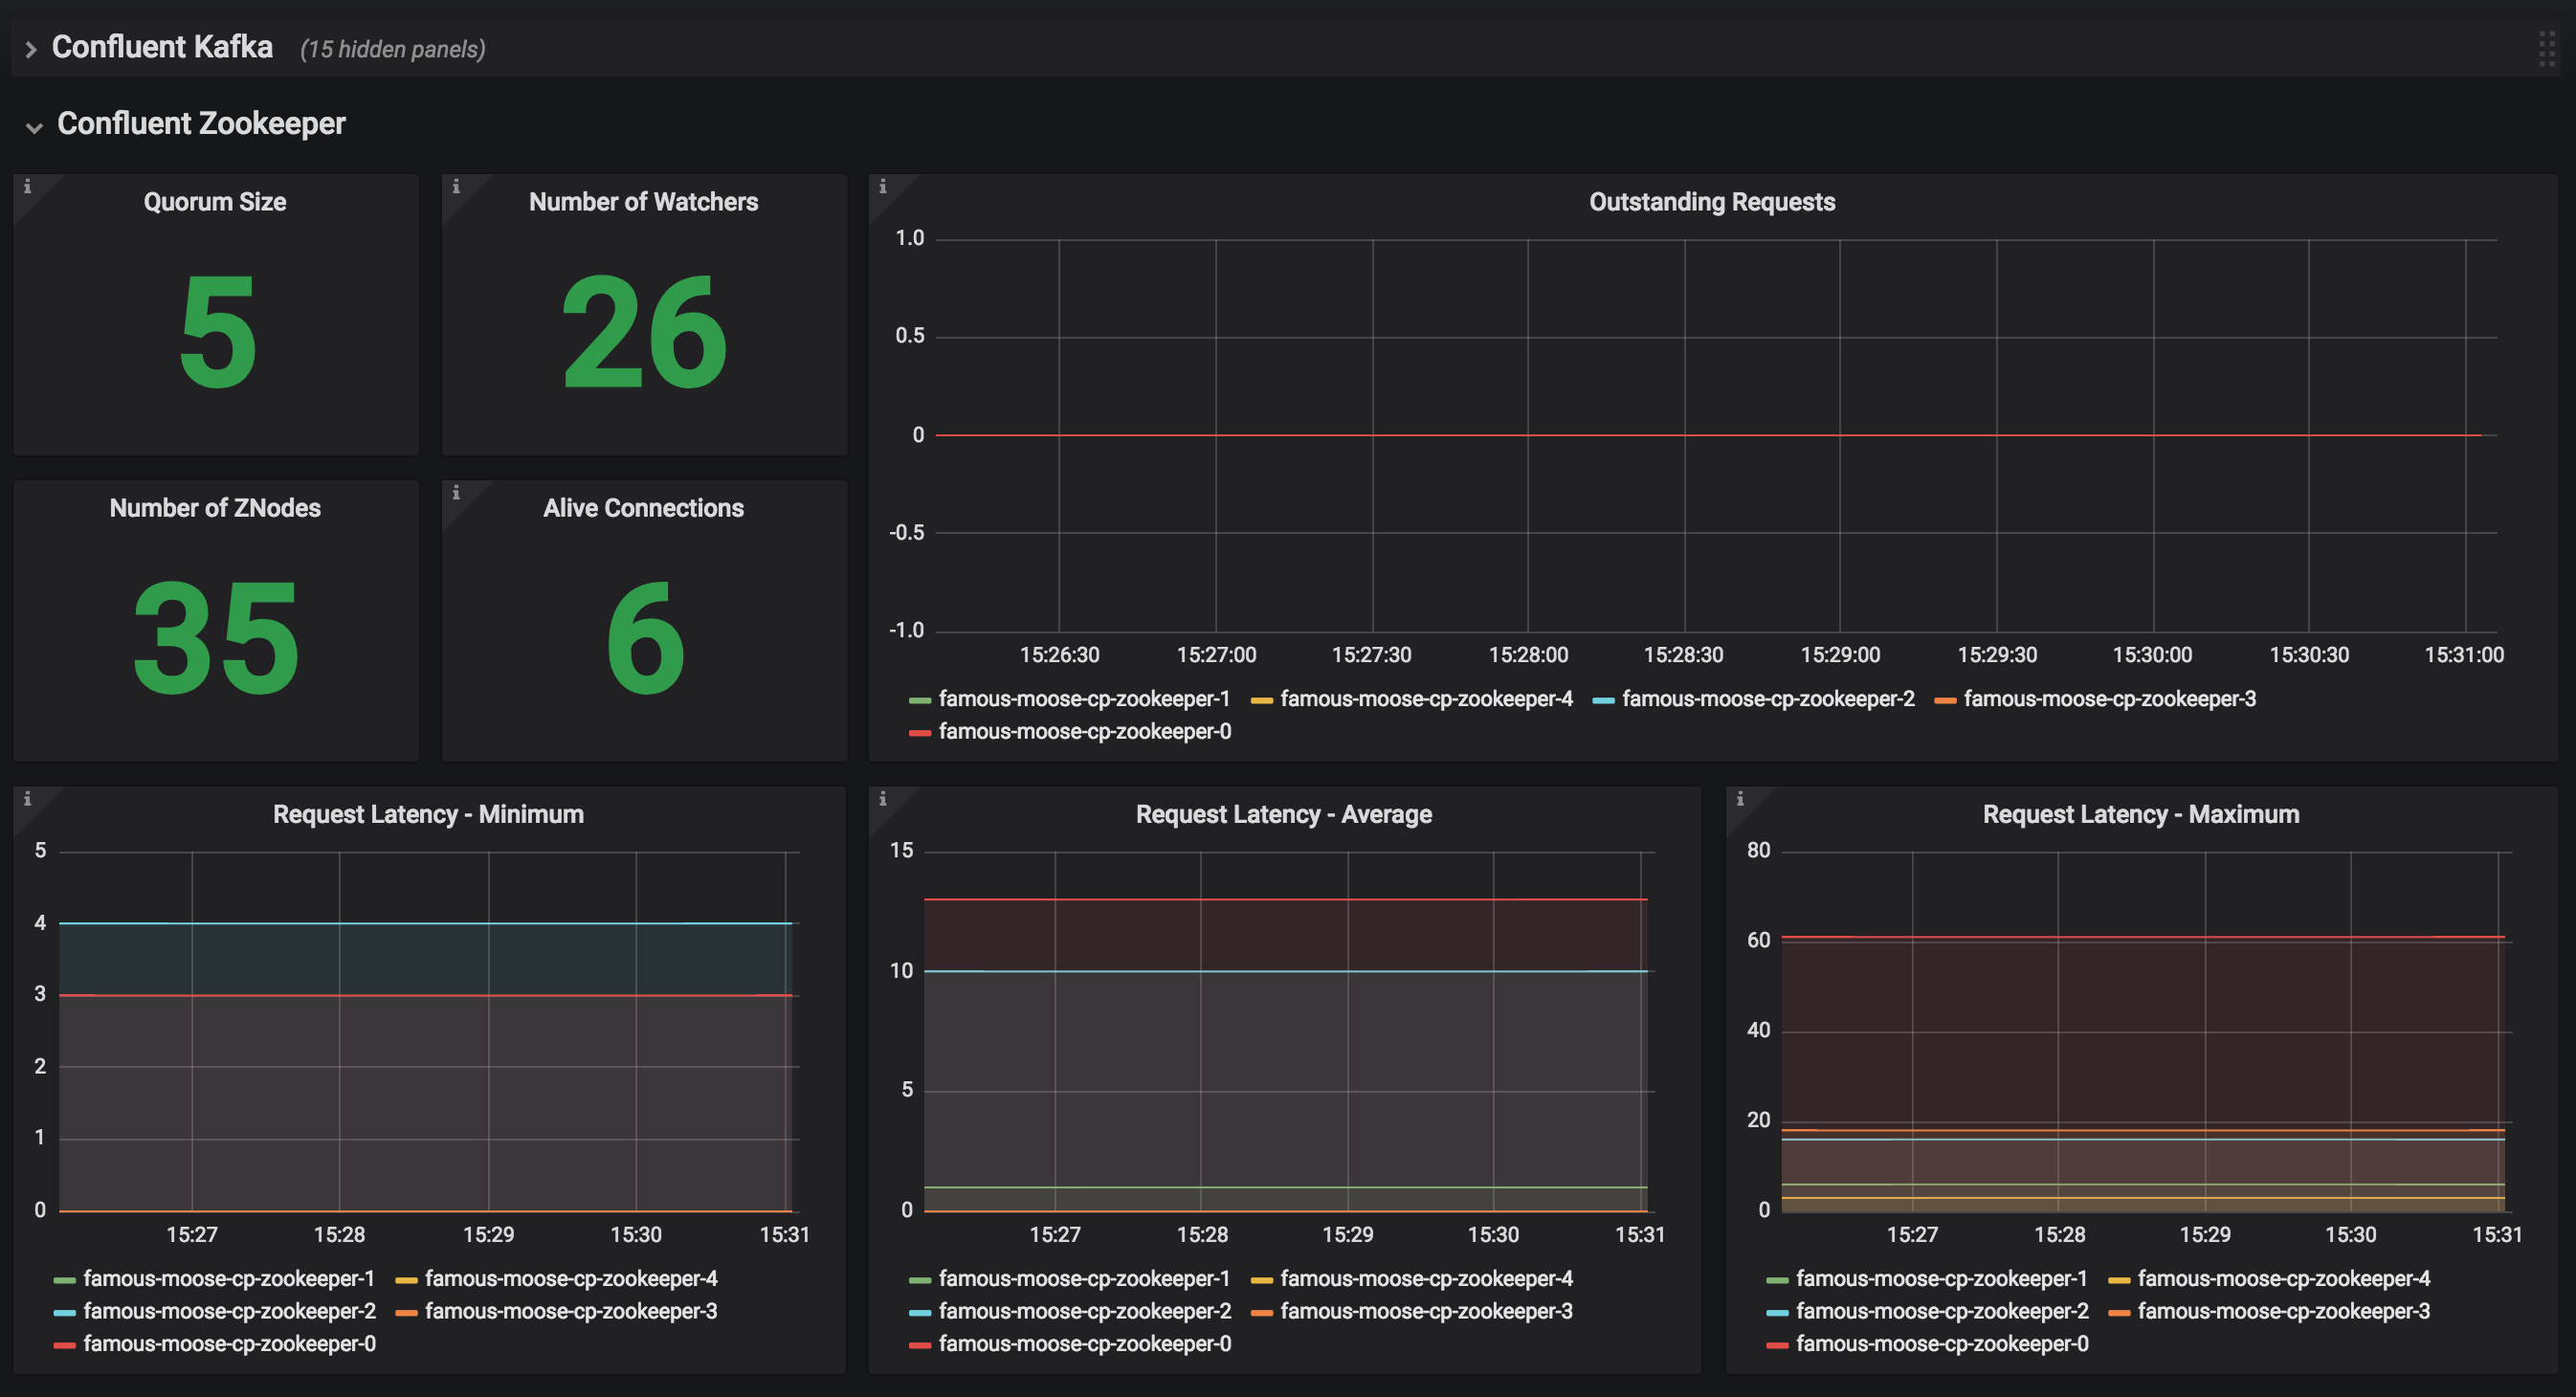Click the Alive Connections value 6
This screenshot has width=2576, height=1397.
[645, 638]
